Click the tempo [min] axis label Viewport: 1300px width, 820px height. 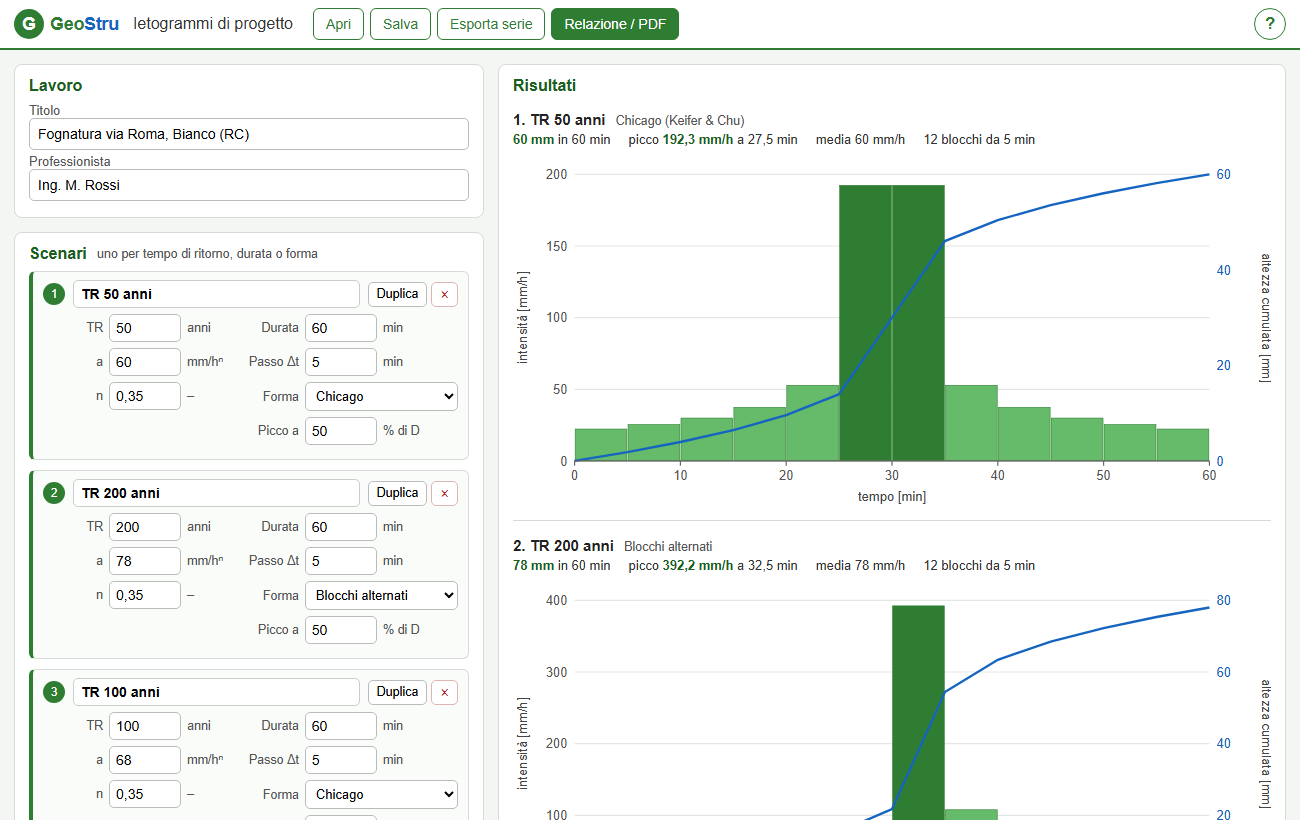[x=892, y=497]
